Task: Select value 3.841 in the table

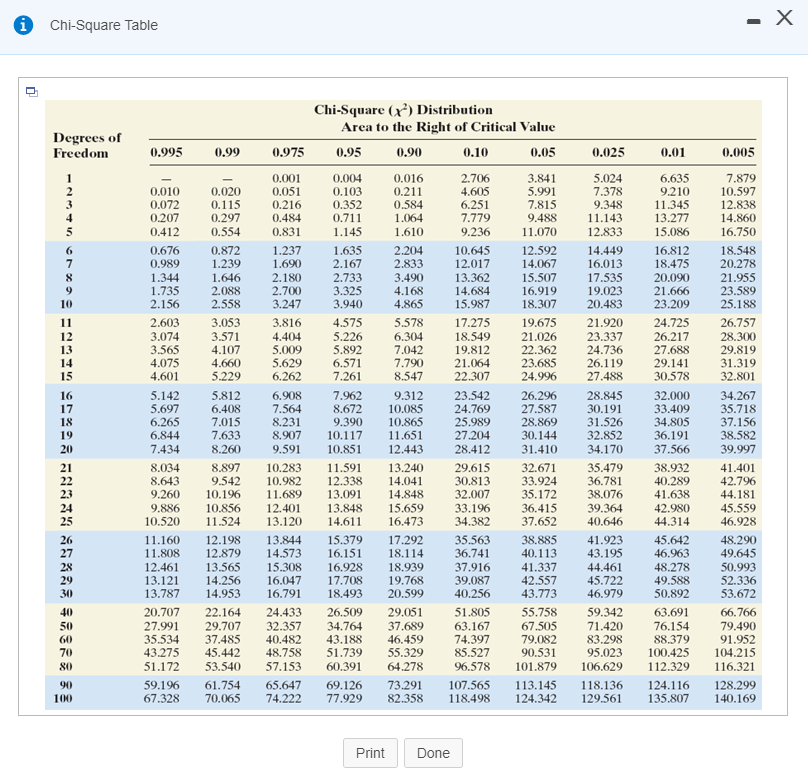Action: (541, 178)
